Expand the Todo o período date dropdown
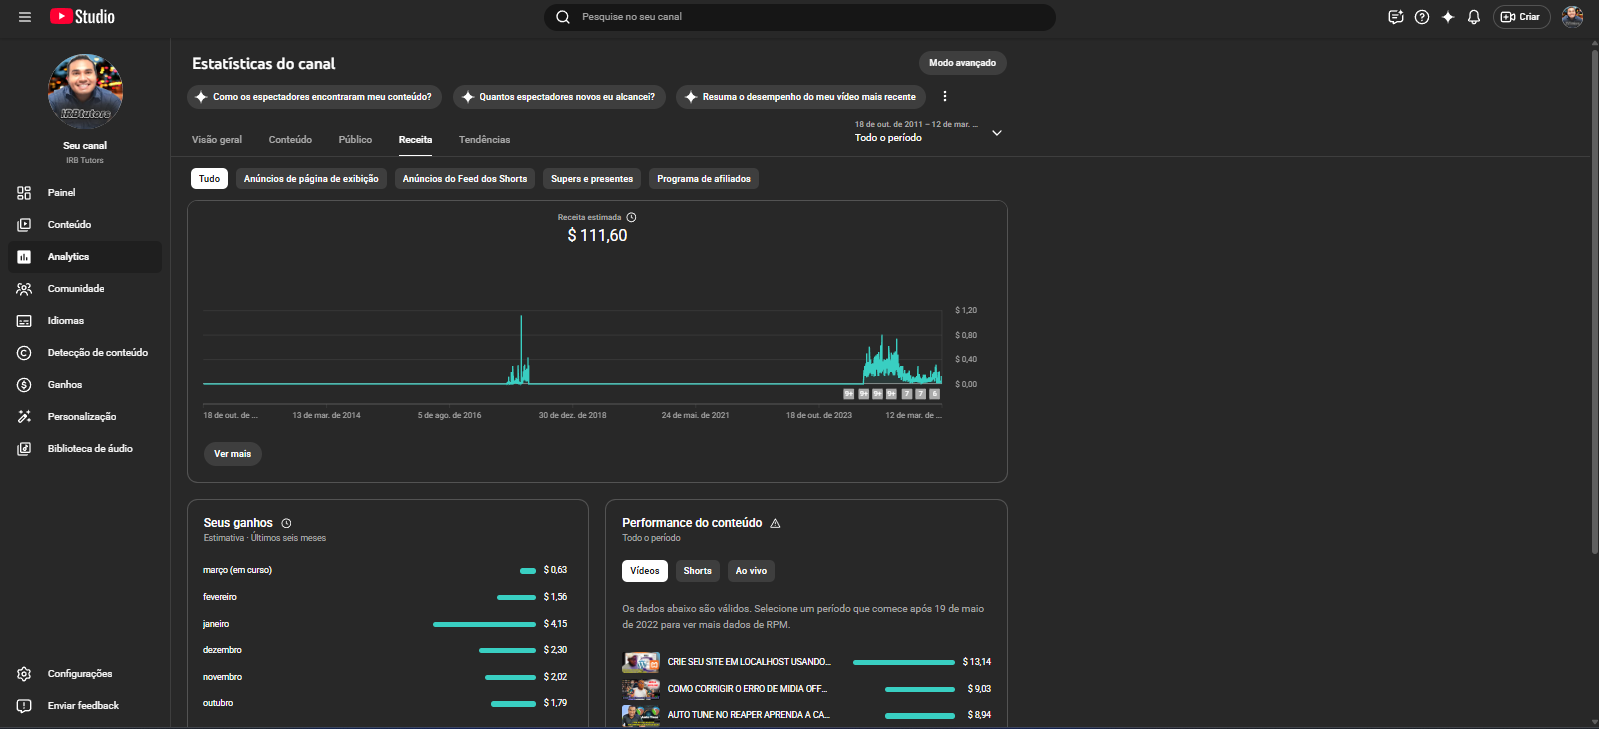This screenshot has width=1599, height=729. pyautogui.click(x=996, y=133)
